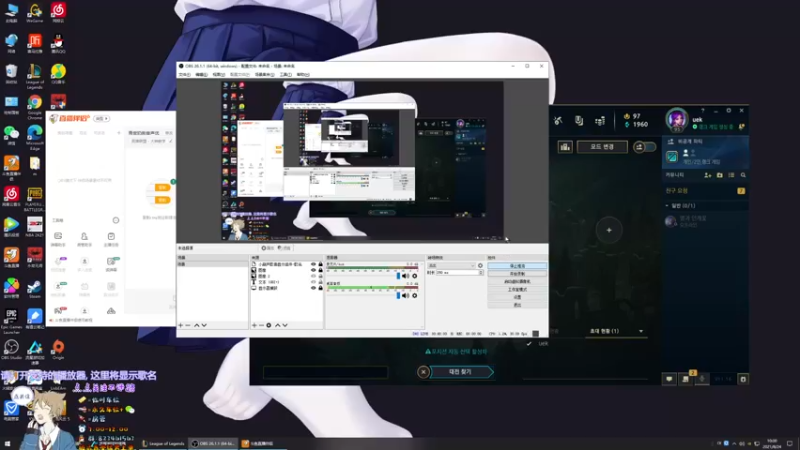This screenshot has height=450, width=800.
Task: Open the last OBS menu bar item
Action: 303,74
